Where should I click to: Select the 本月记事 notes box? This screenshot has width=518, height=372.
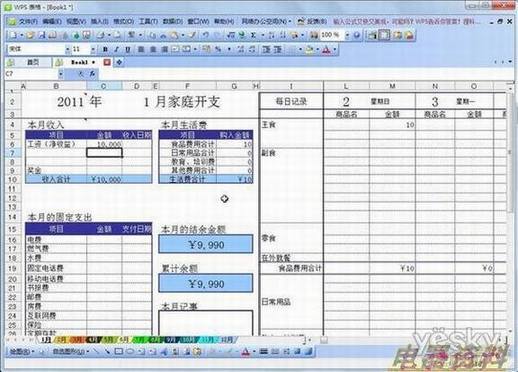(206, 323)
